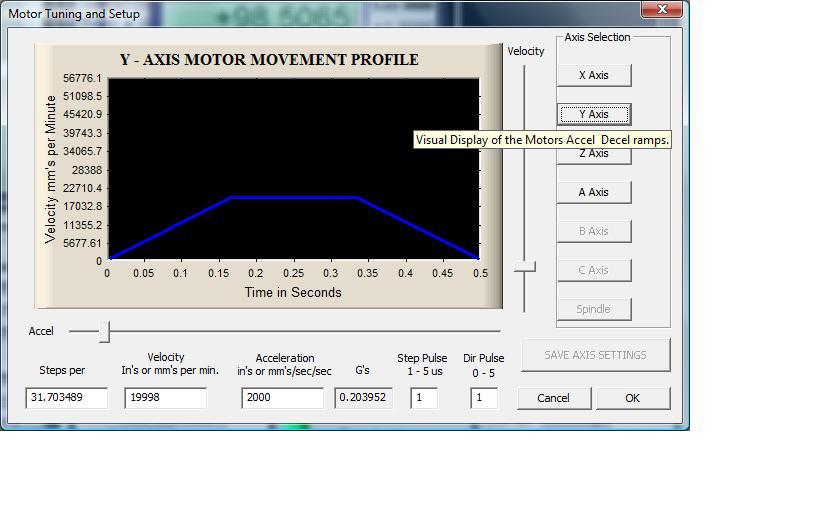Select the Step Pulse input box
840x525 pixels.
coord(424,398)
